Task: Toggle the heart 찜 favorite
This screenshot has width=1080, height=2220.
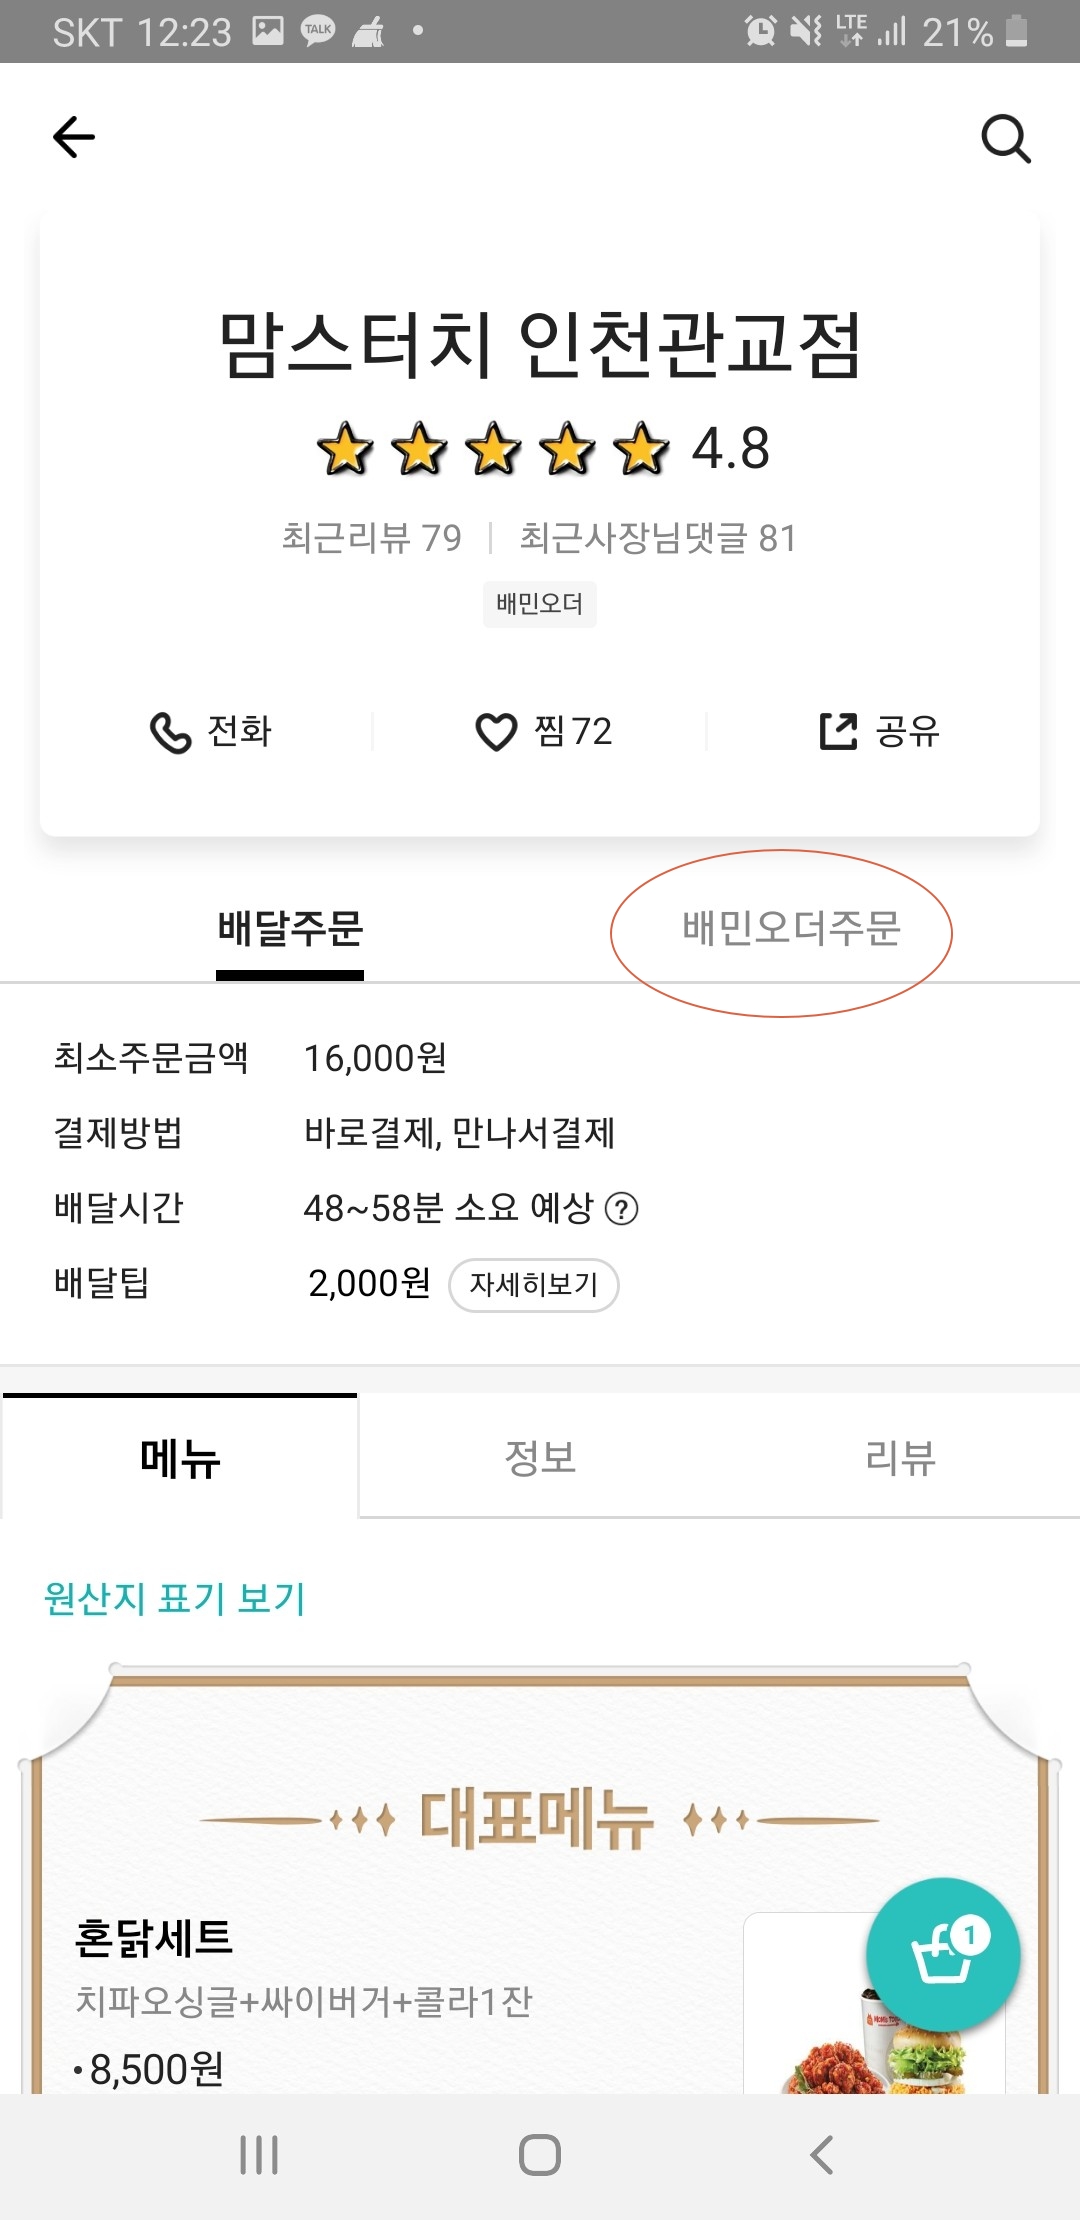Action: pyautogui.click(x=496, y=732)
